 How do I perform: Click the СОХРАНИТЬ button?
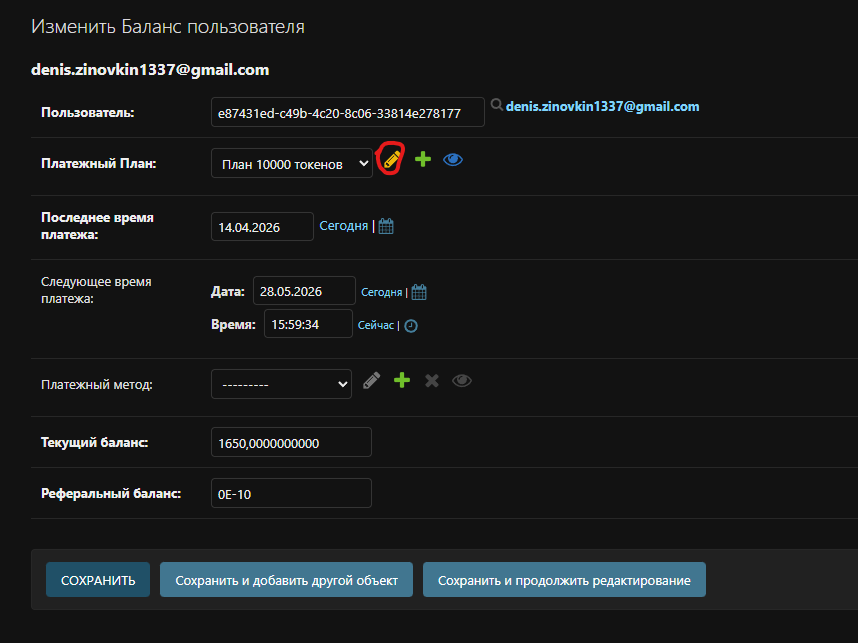pos(98,580)
